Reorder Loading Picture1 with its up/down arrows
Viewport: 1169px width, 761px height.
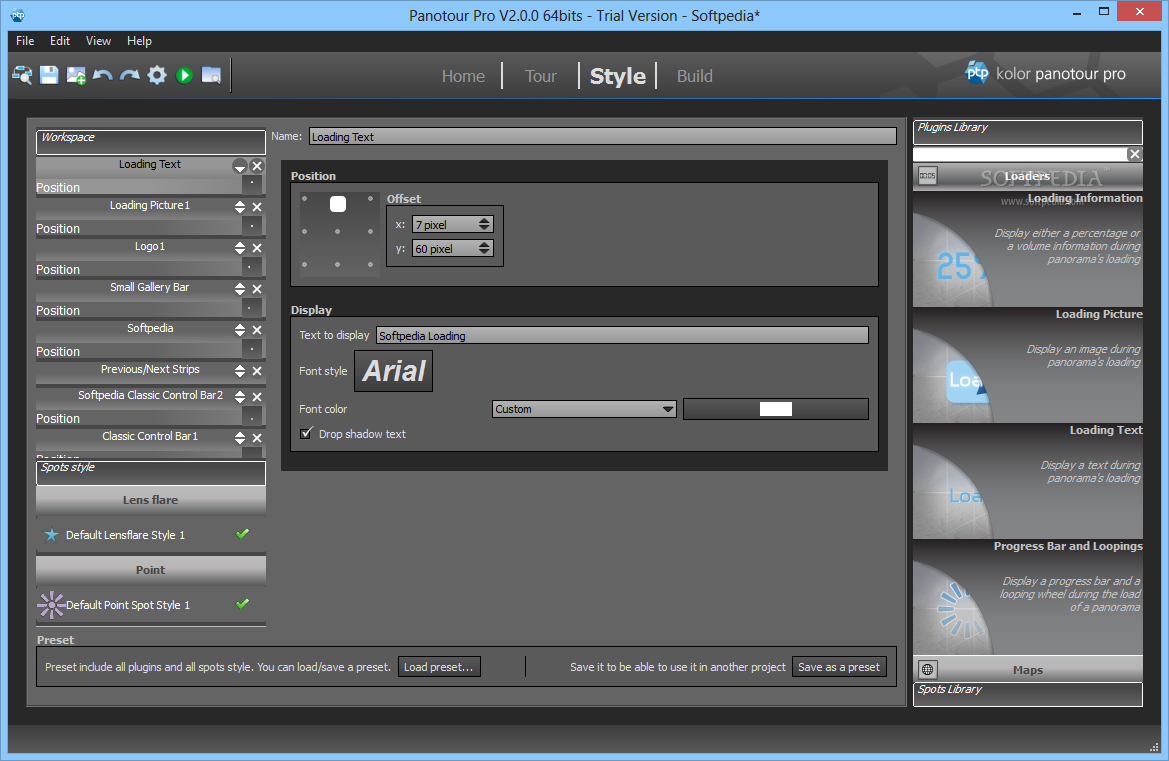click(239, 207)
